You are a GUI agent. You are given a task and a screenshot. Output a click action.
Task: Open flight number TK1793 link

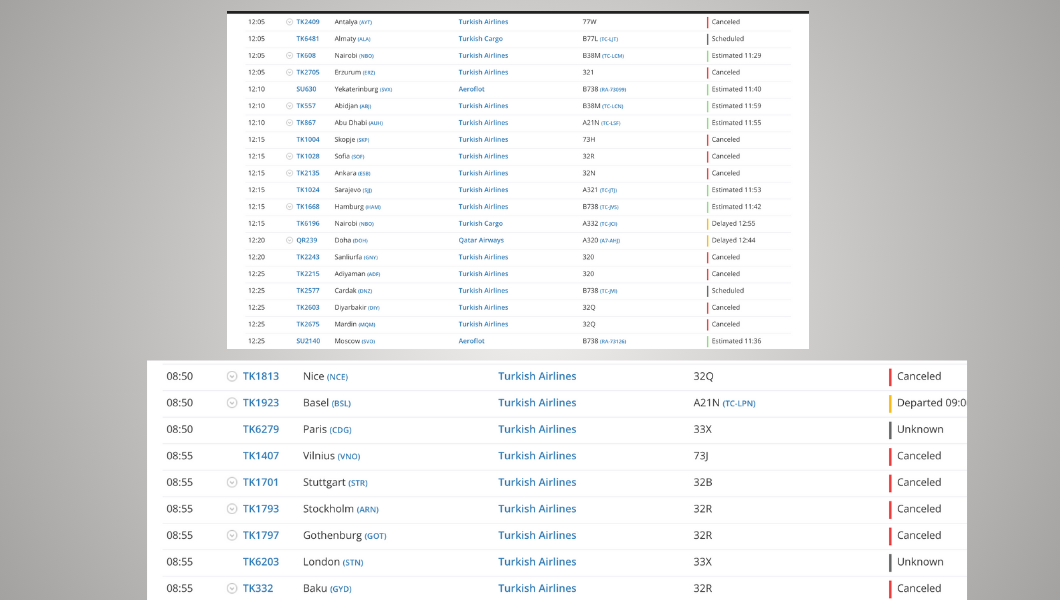(x=261, y=509)
